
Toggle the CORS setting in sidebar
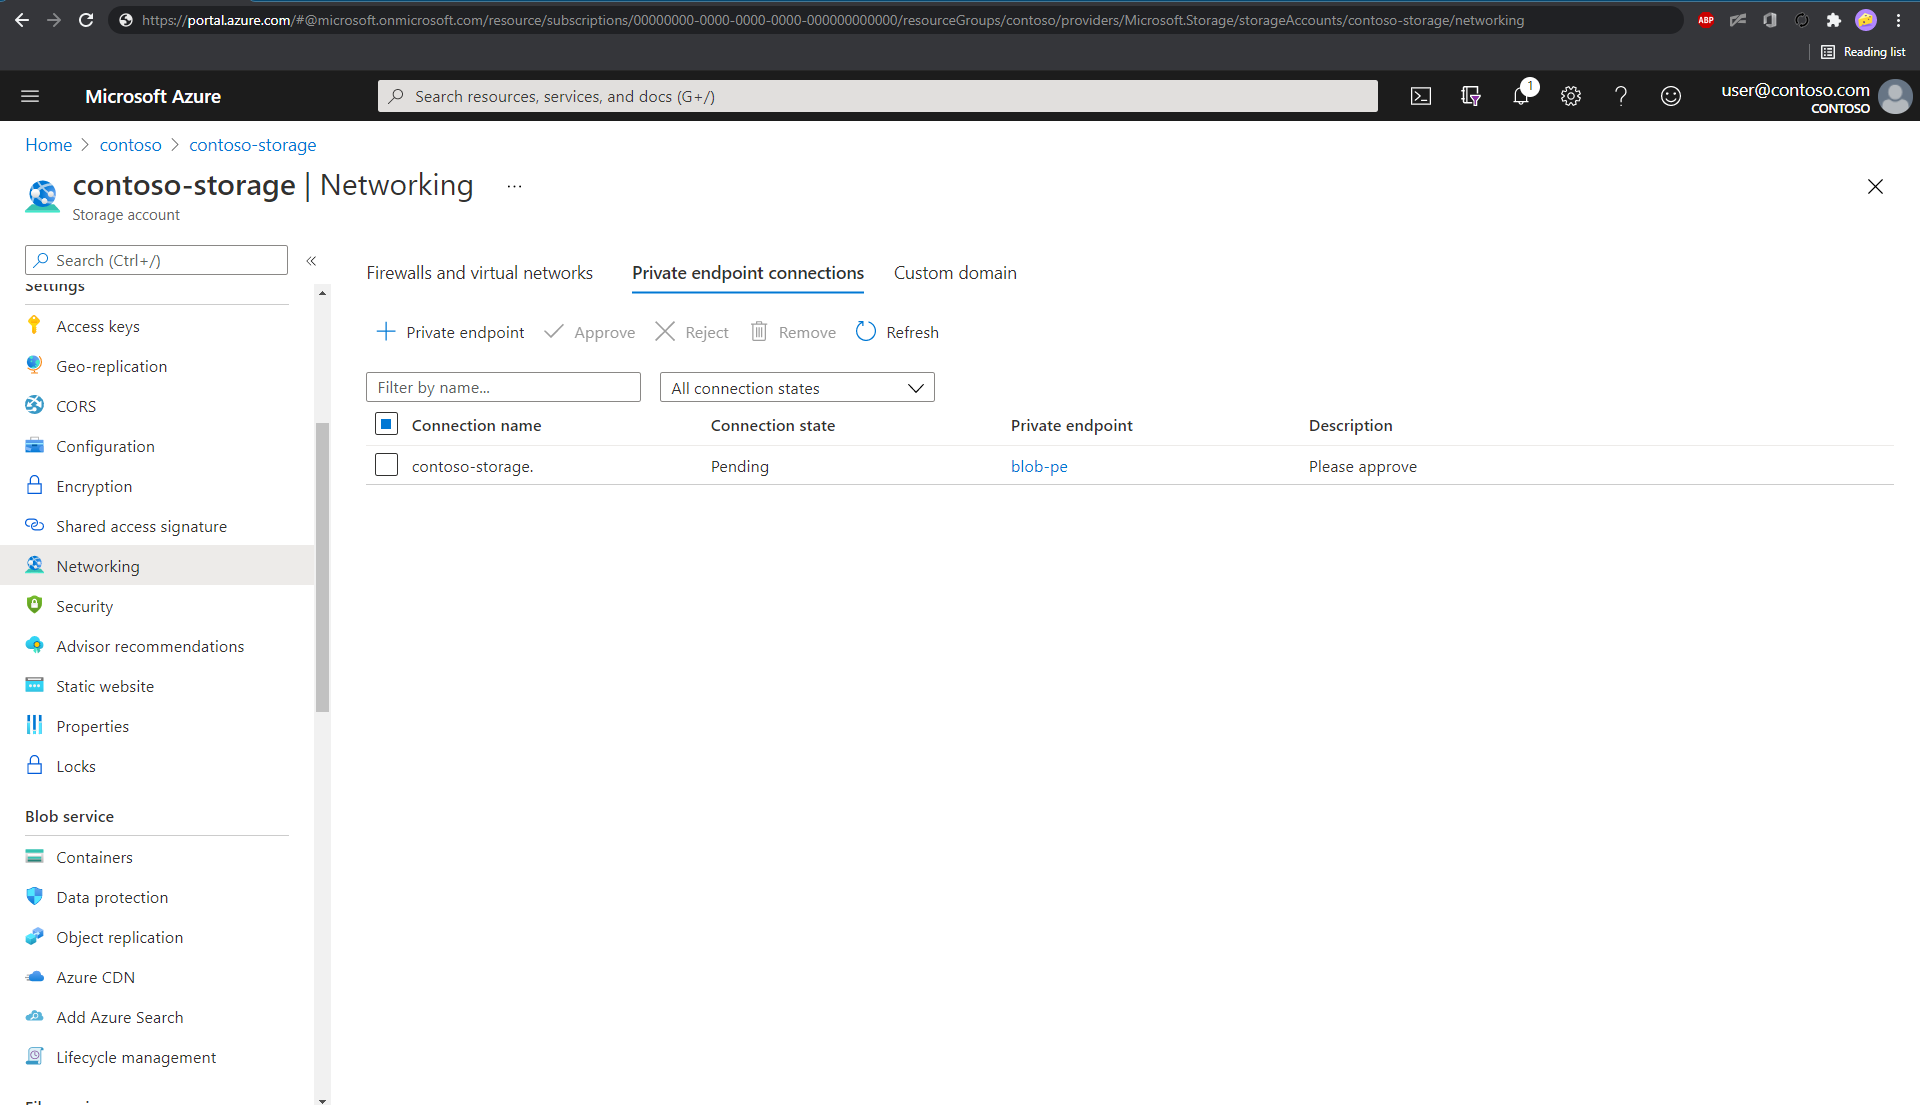[75, 405]
